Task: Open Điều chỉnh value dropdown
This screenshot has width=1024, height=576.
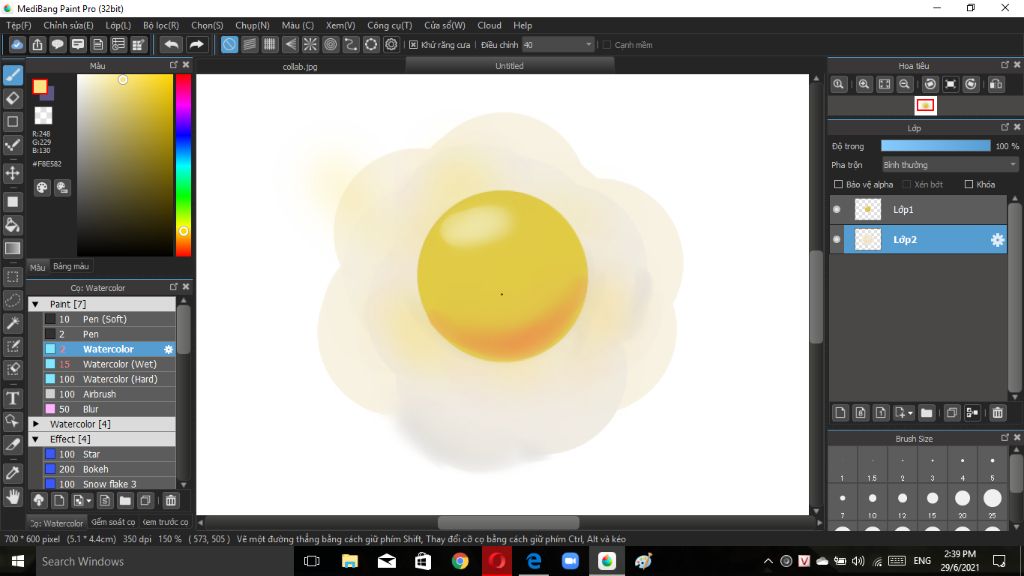Action: pos(558,45)
